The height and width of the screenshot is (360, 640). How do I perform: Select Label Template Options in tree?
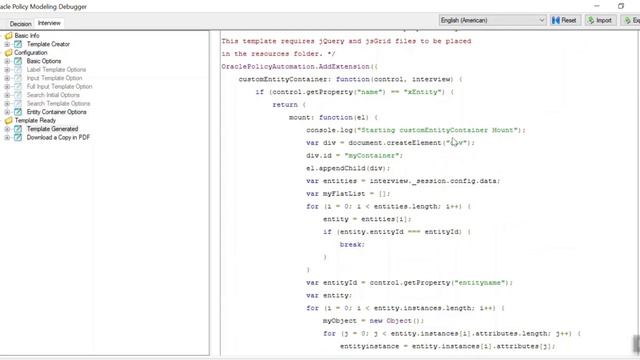56,70
